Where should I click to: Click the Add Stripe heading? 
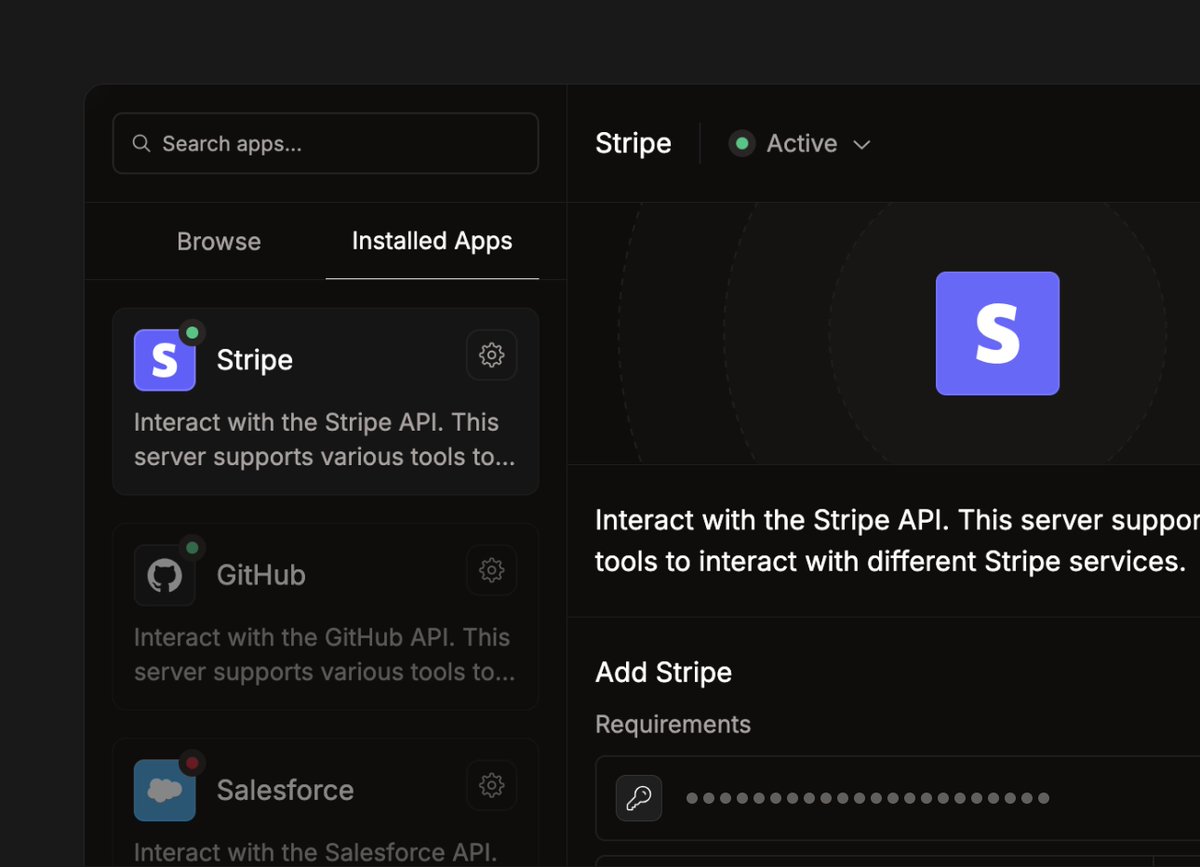pyautogui.click(x=663, y=672)
